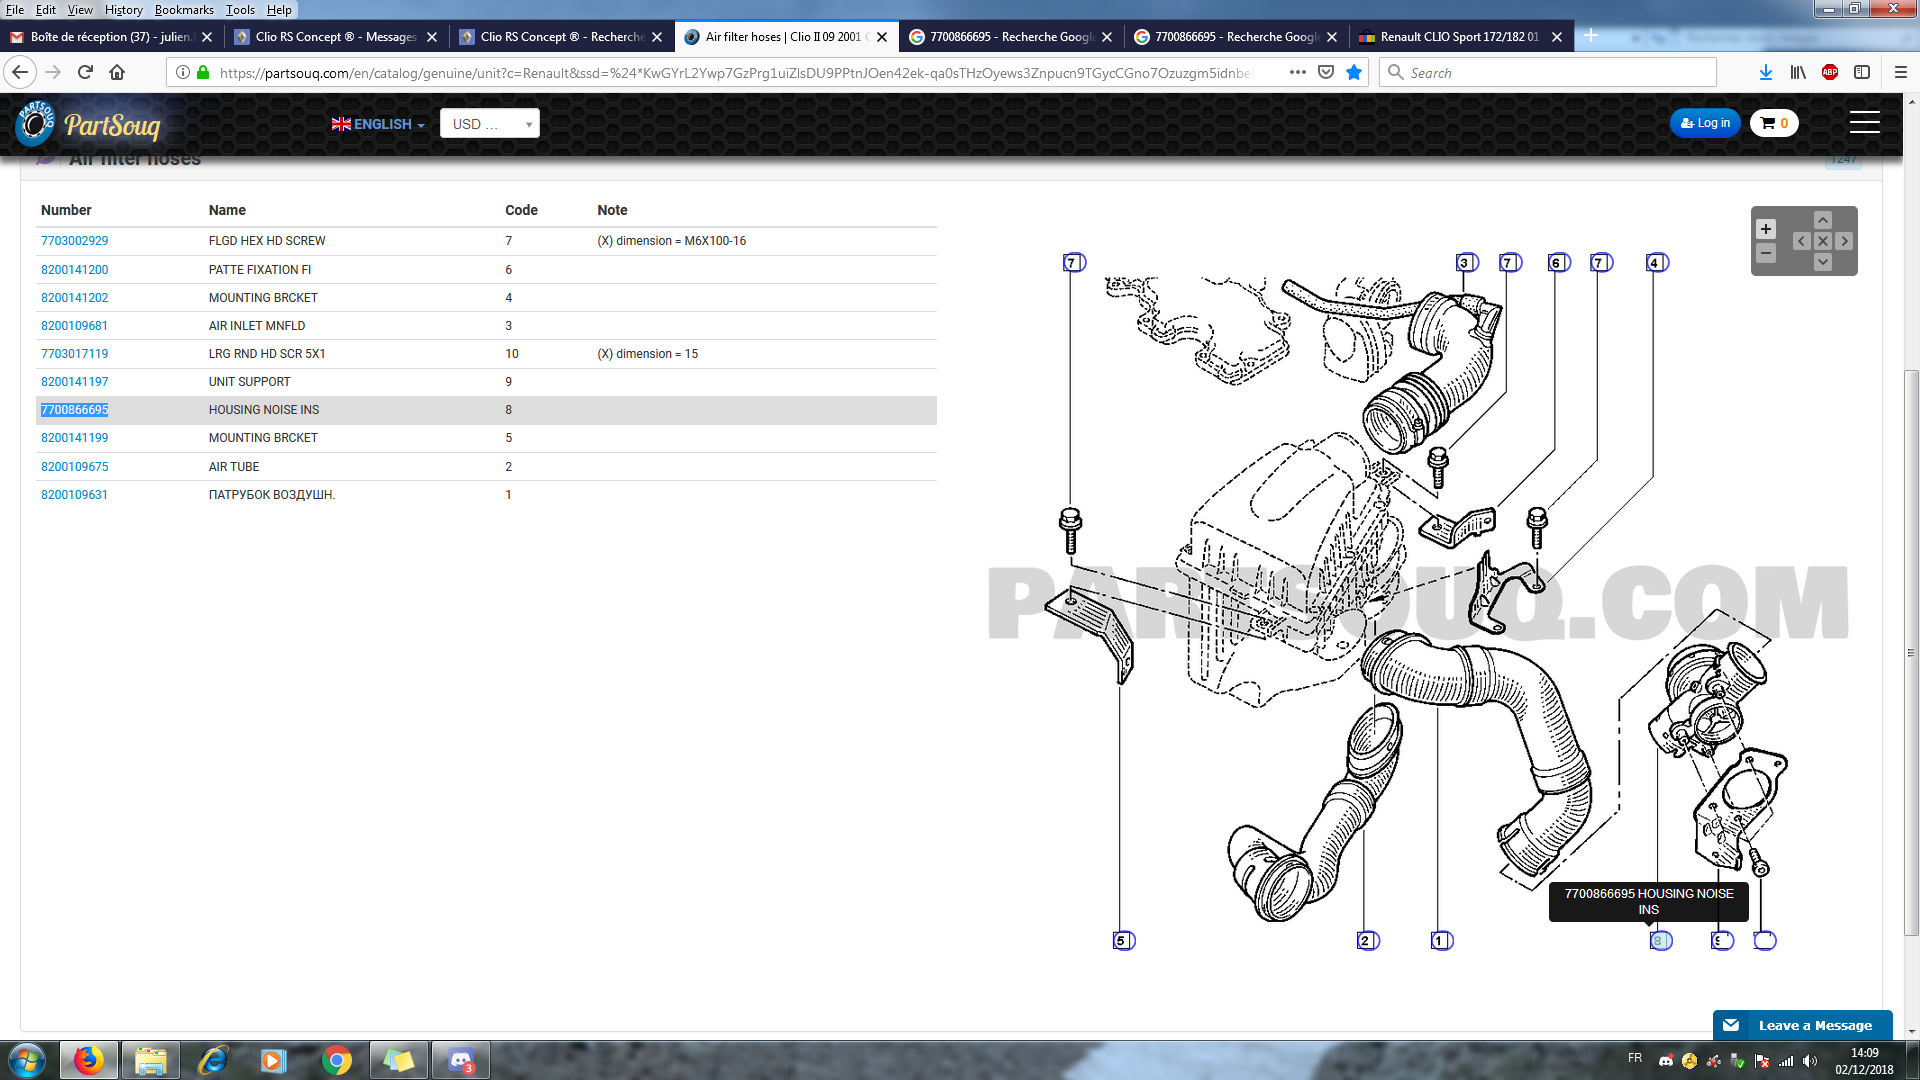
Task: Click callout number 4 on the diagram
Action: (1656, 263)
